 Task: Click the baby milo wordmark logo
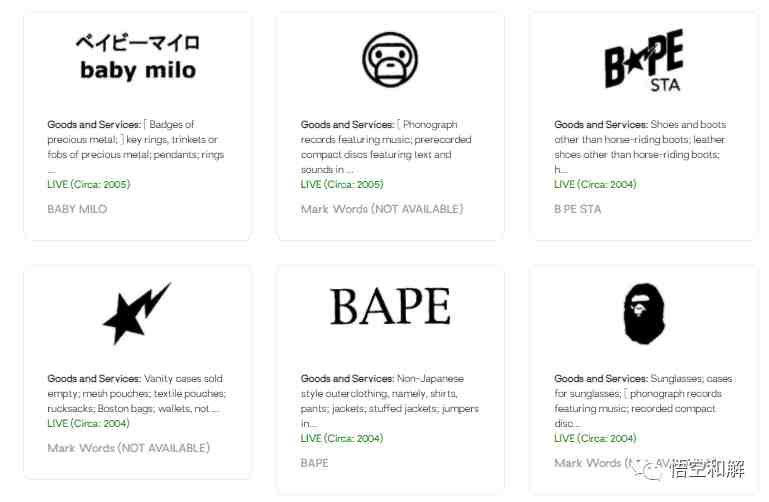(x=137, y=57)
